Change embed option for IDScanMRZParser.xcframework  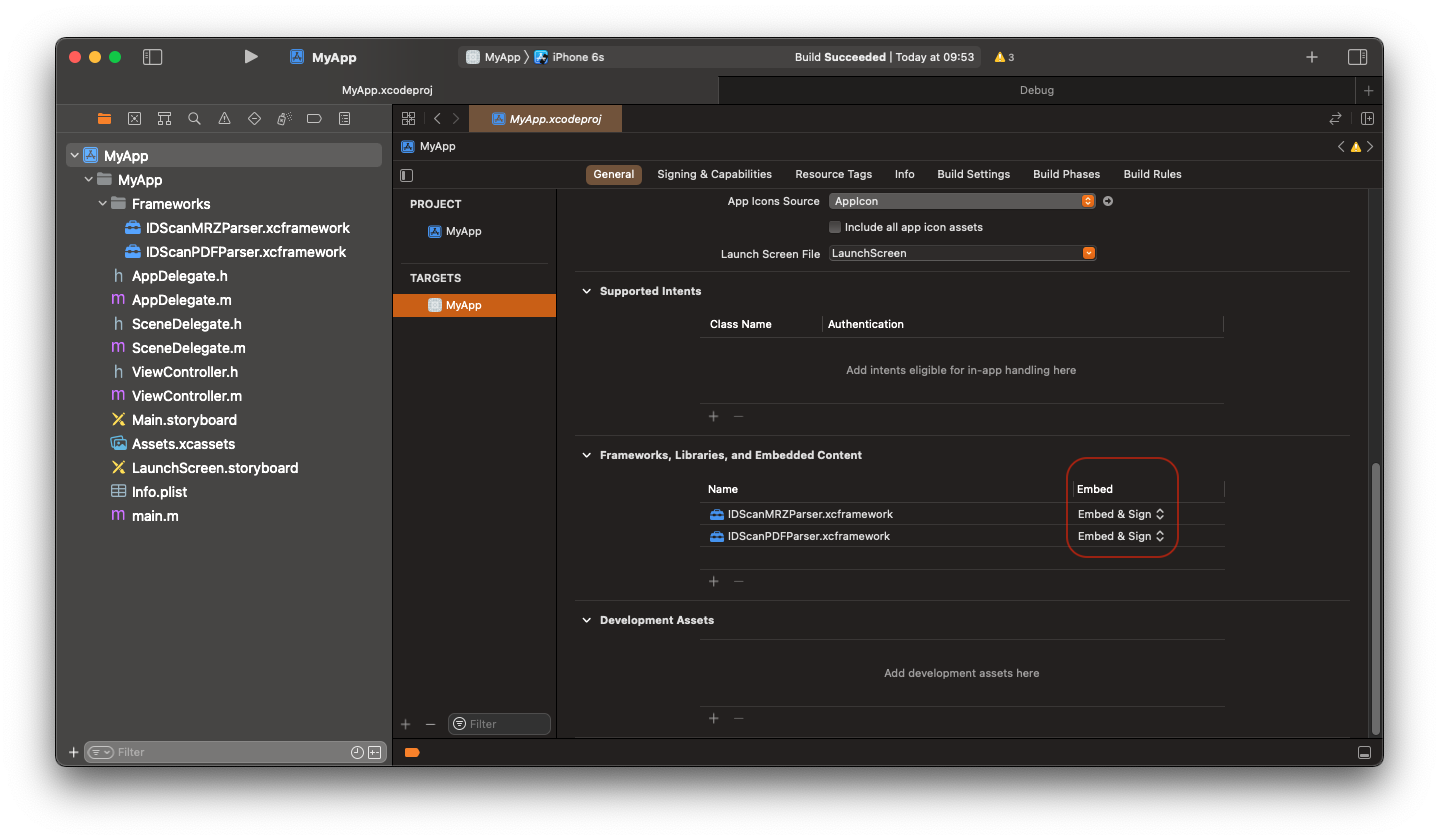(x=1120, y=514)
